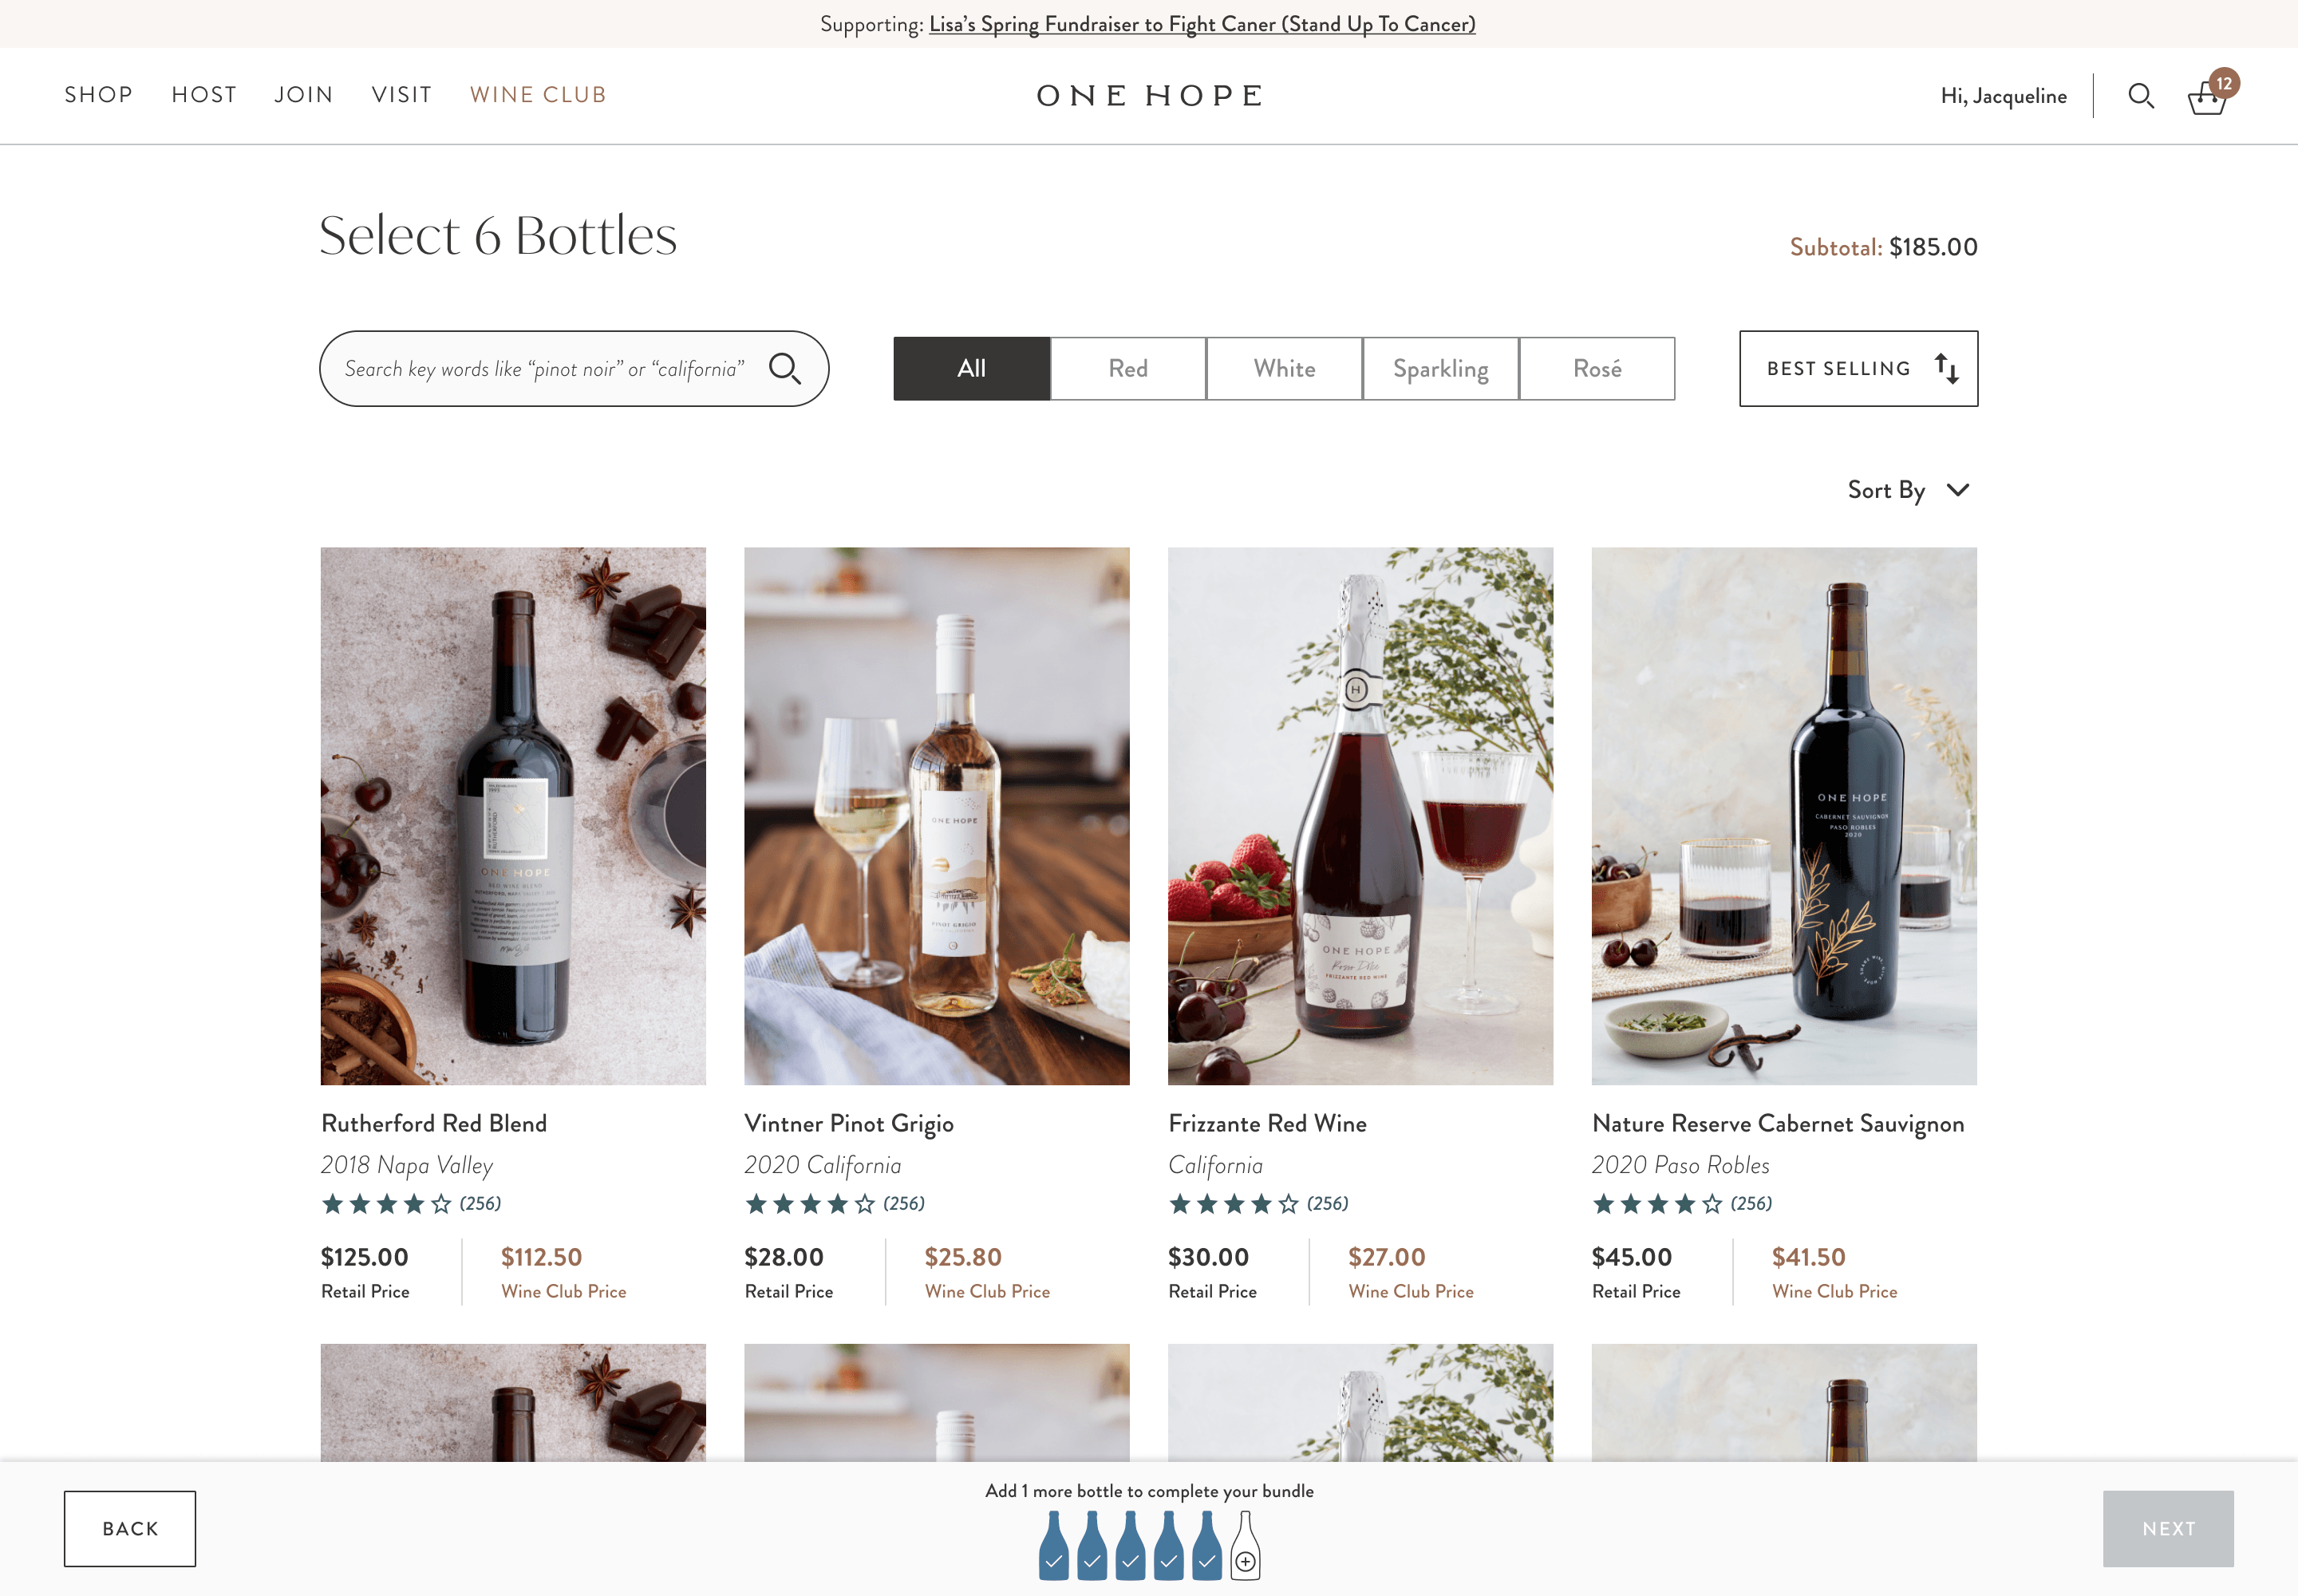Select the Sparkling wine filter
The width and height of the screenshot is (2298, 1596).
coord(1440,369)
